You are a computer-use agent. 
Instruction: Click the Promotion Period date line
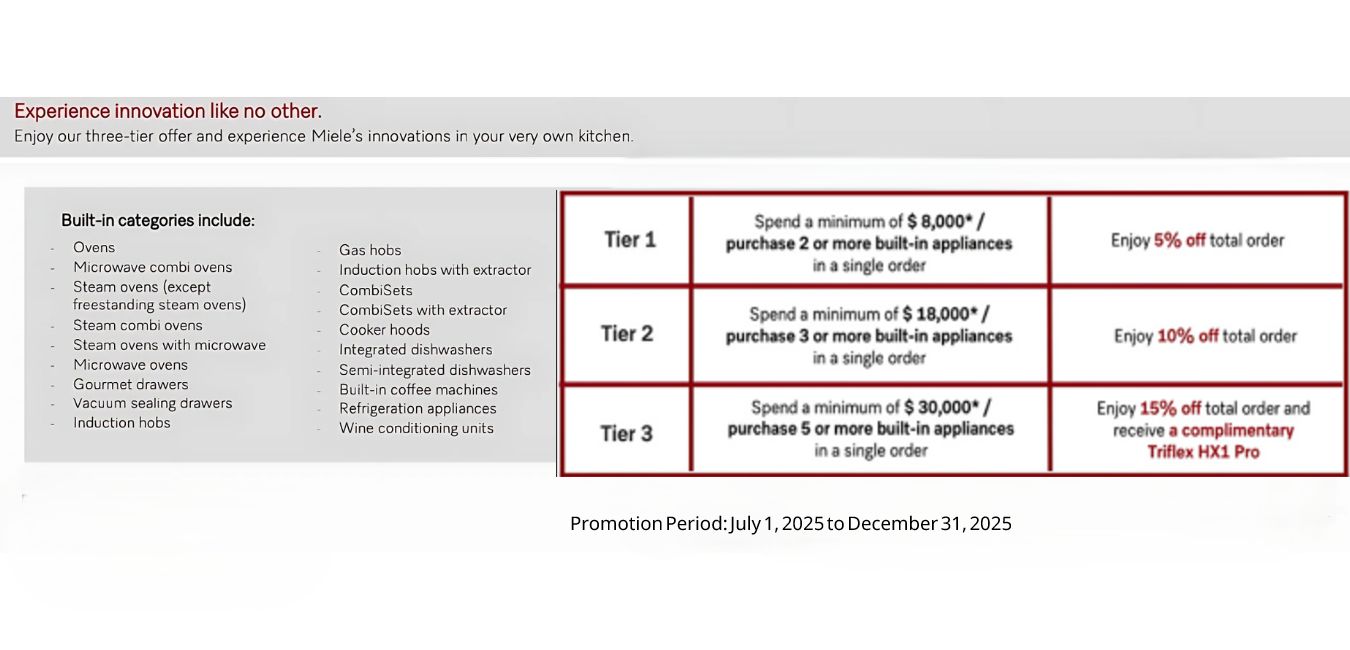pos(790,523)
